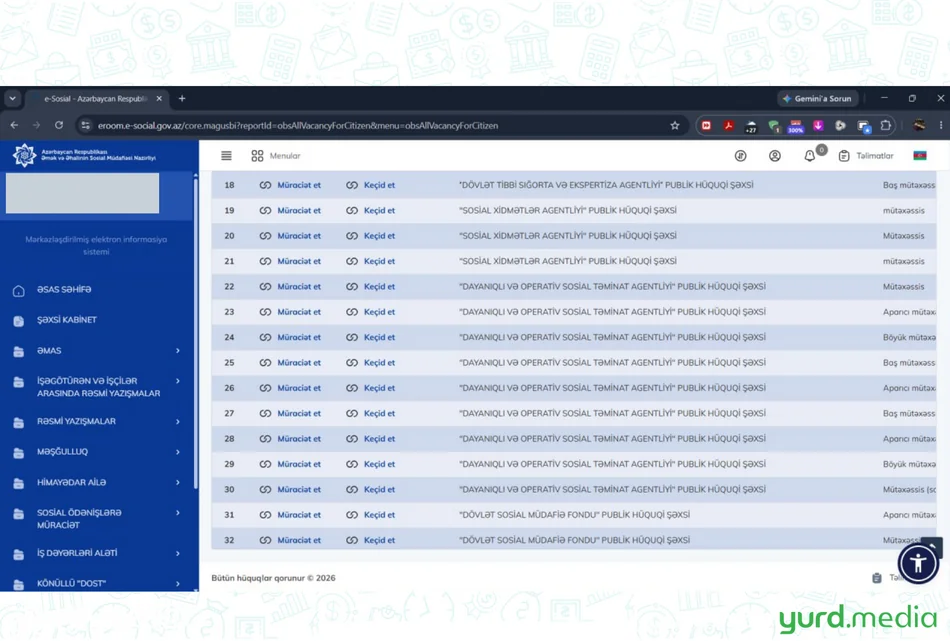
Task: Click Müraciət et in row 26
Action: pyautogui.click(x=299, y=388)
